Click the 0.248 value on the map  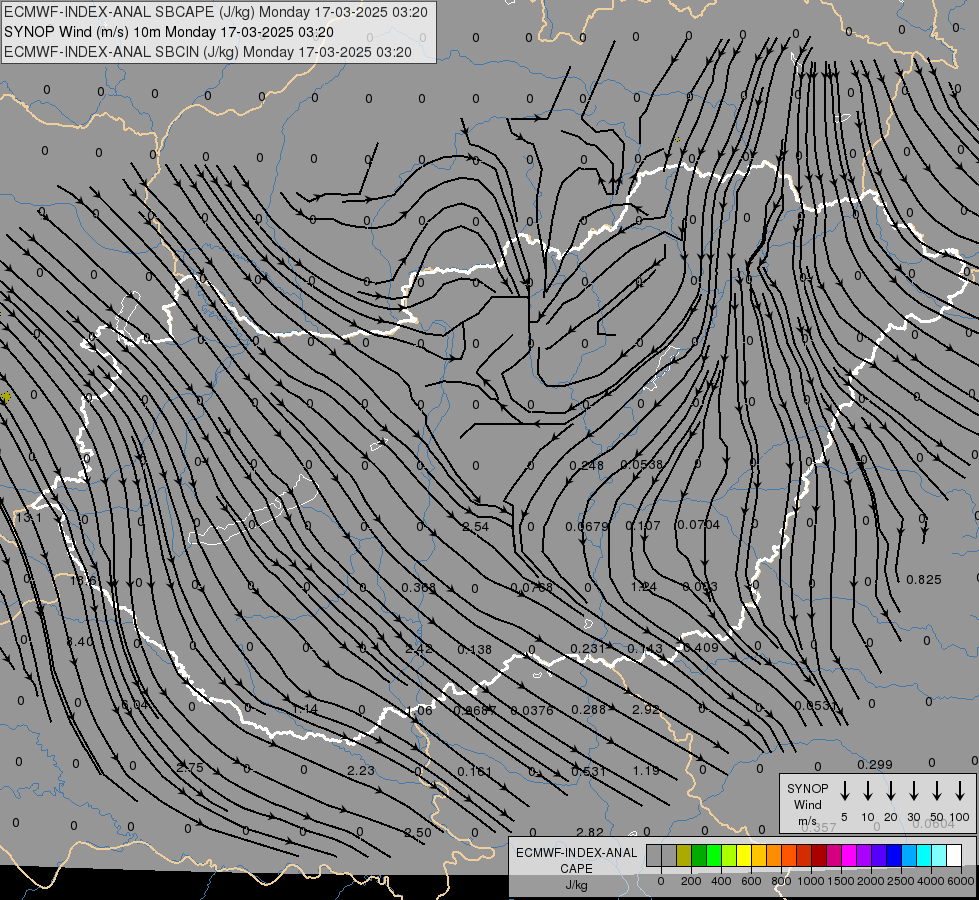coord(586,465)
